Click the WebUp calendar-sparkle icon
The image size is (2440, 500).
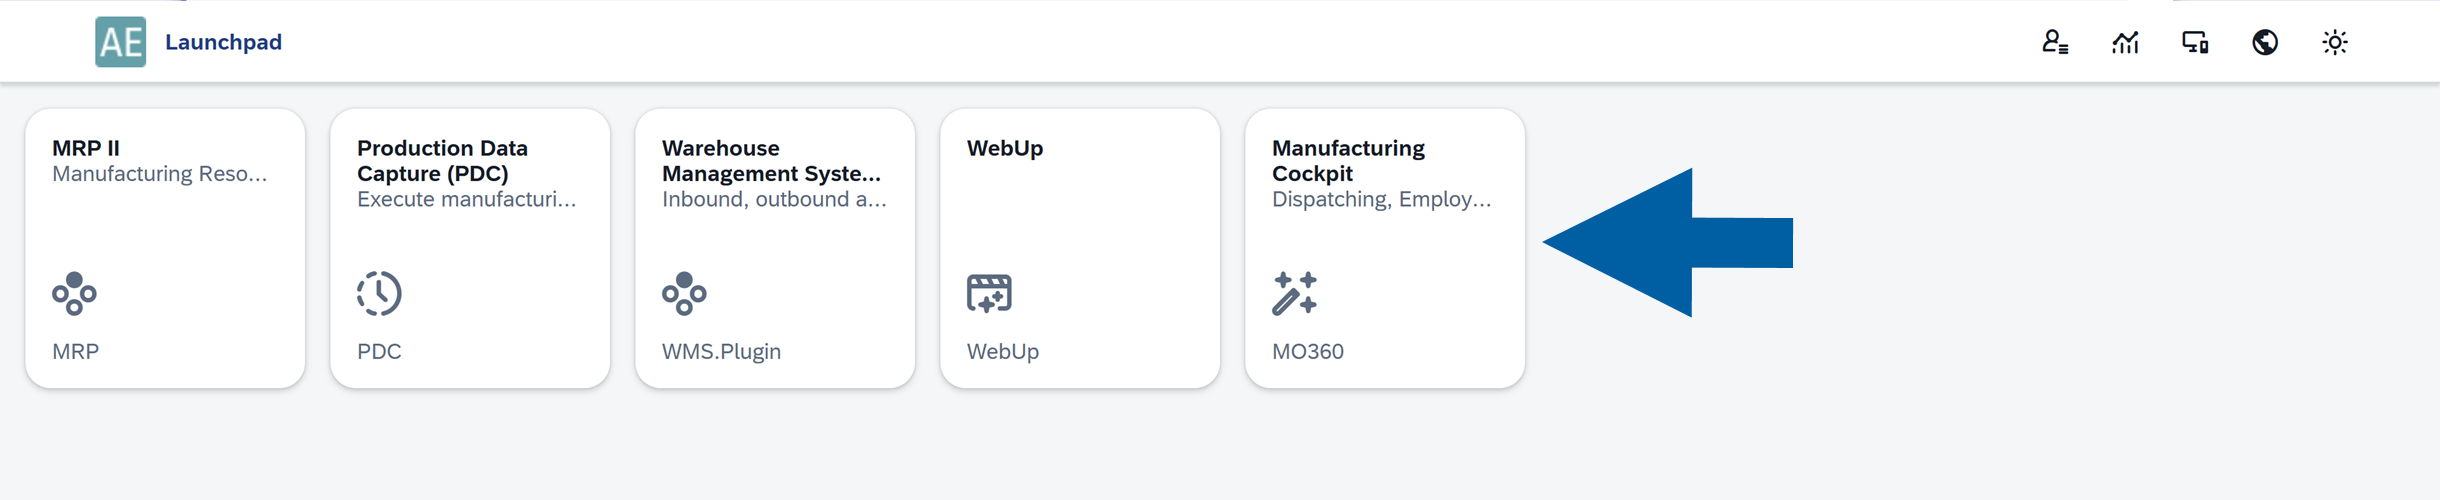[x=989, y=293]
